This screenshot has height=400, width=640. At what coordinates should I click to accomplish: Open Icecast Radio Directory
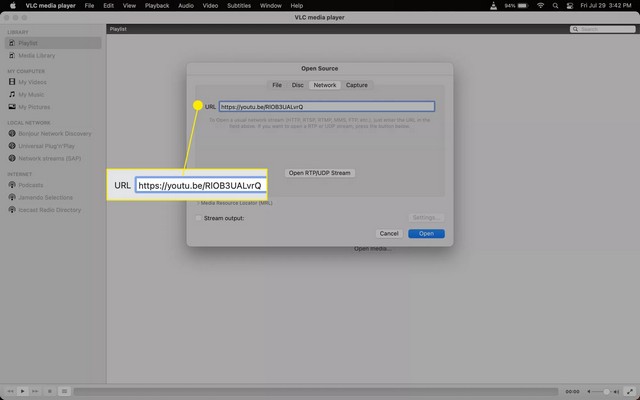[50, 210]
